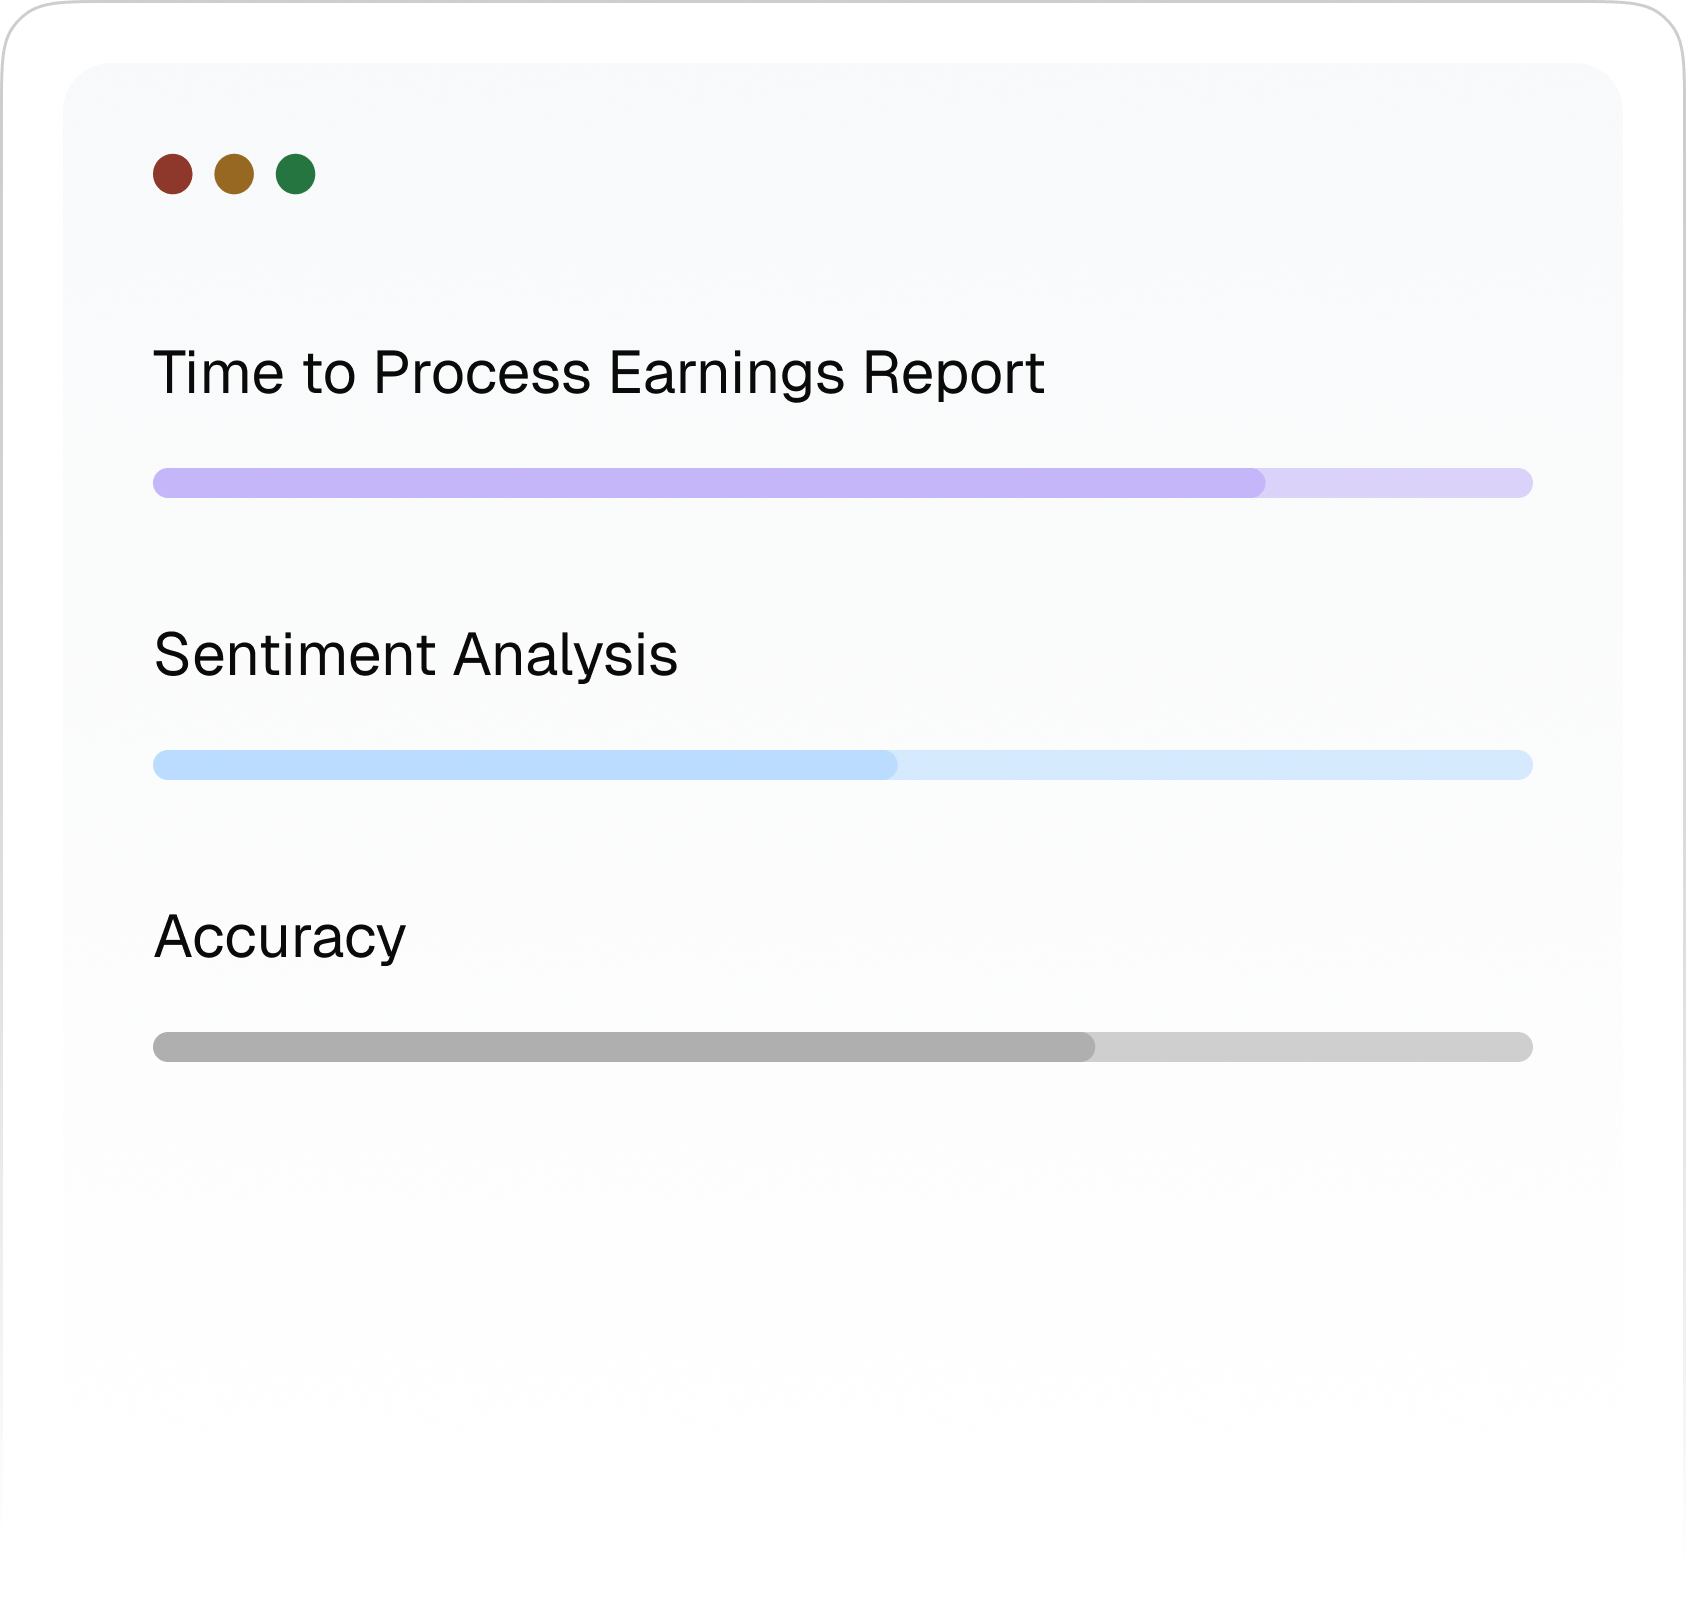Click the unfilled light blue bar remainder
This screenshot has width=1686, height=1614.
1215,765
